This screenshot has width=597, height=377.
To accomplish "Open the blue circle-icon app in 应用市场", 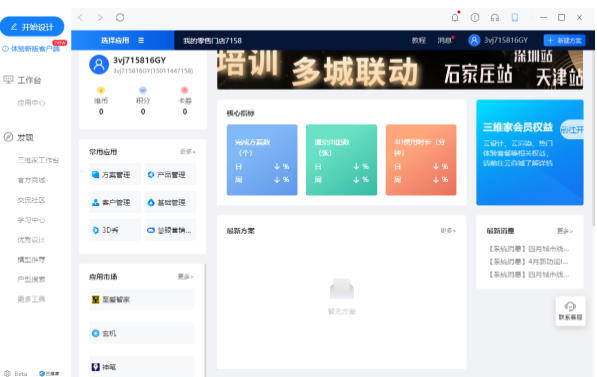I will pyautogui.click(x=141, y=333).
